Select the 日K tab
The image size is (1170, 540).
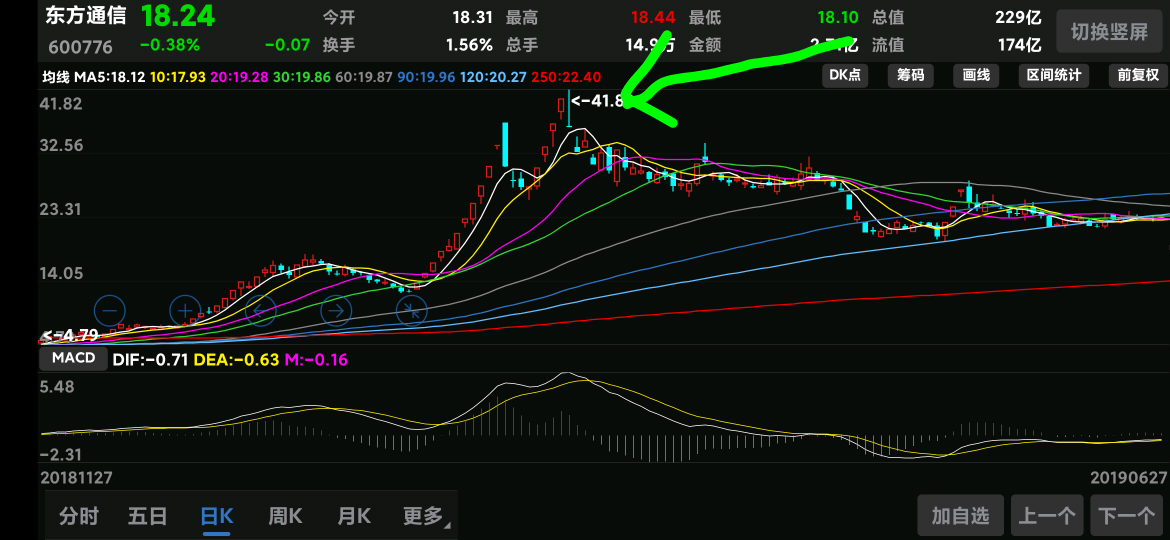(x=217, y=515)
